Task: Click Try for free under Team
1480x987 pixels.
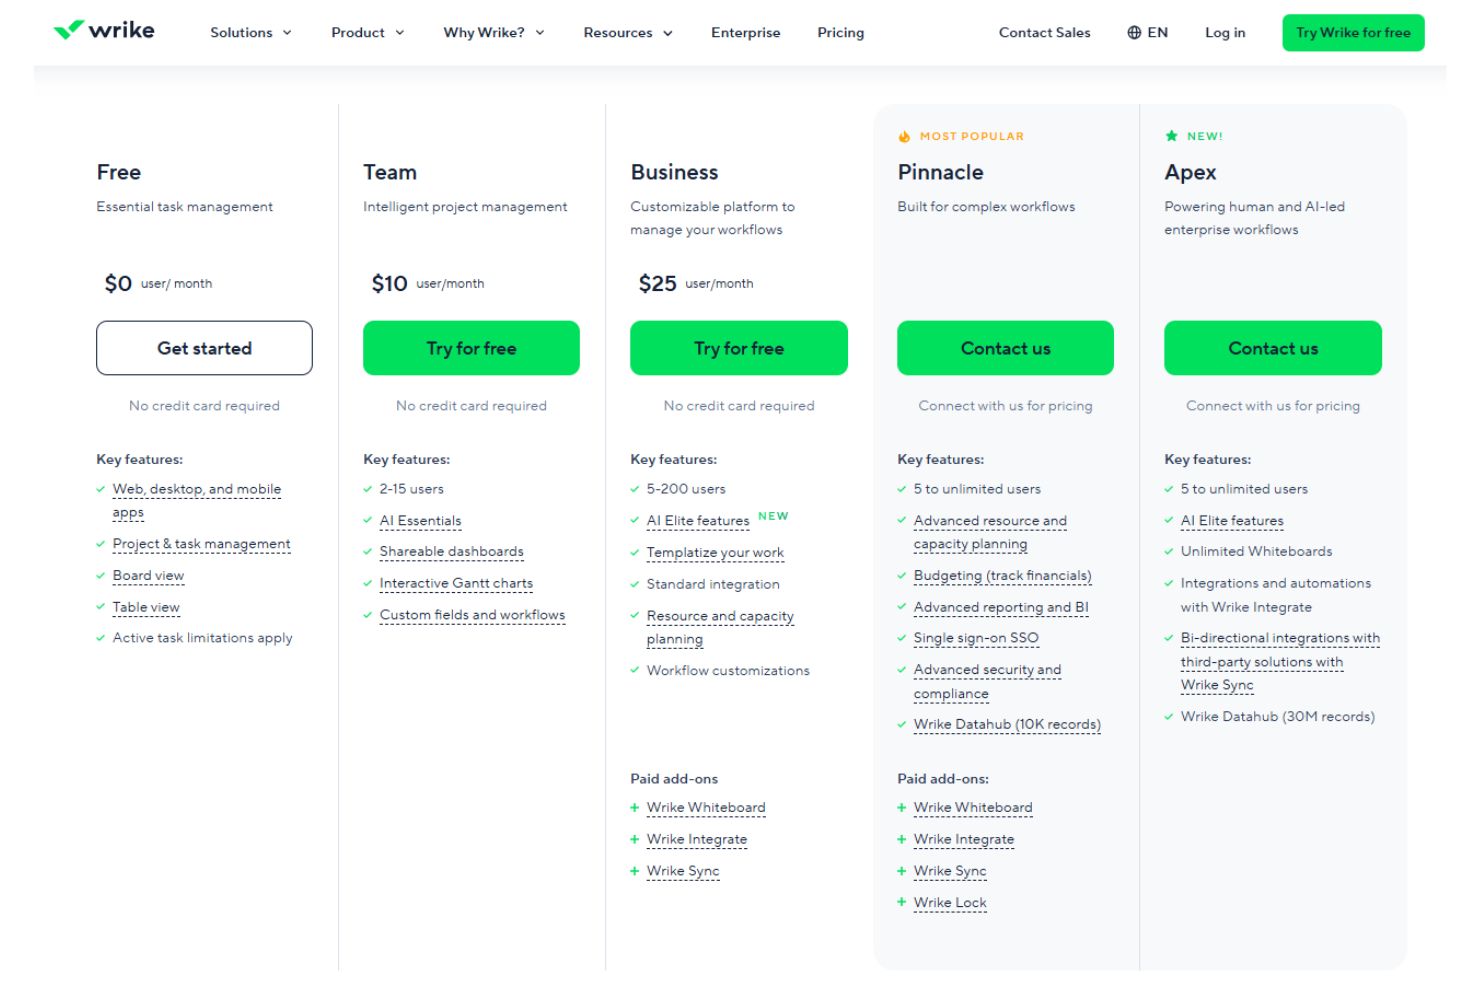Action: pyautogui.click(x=471, y=348)
